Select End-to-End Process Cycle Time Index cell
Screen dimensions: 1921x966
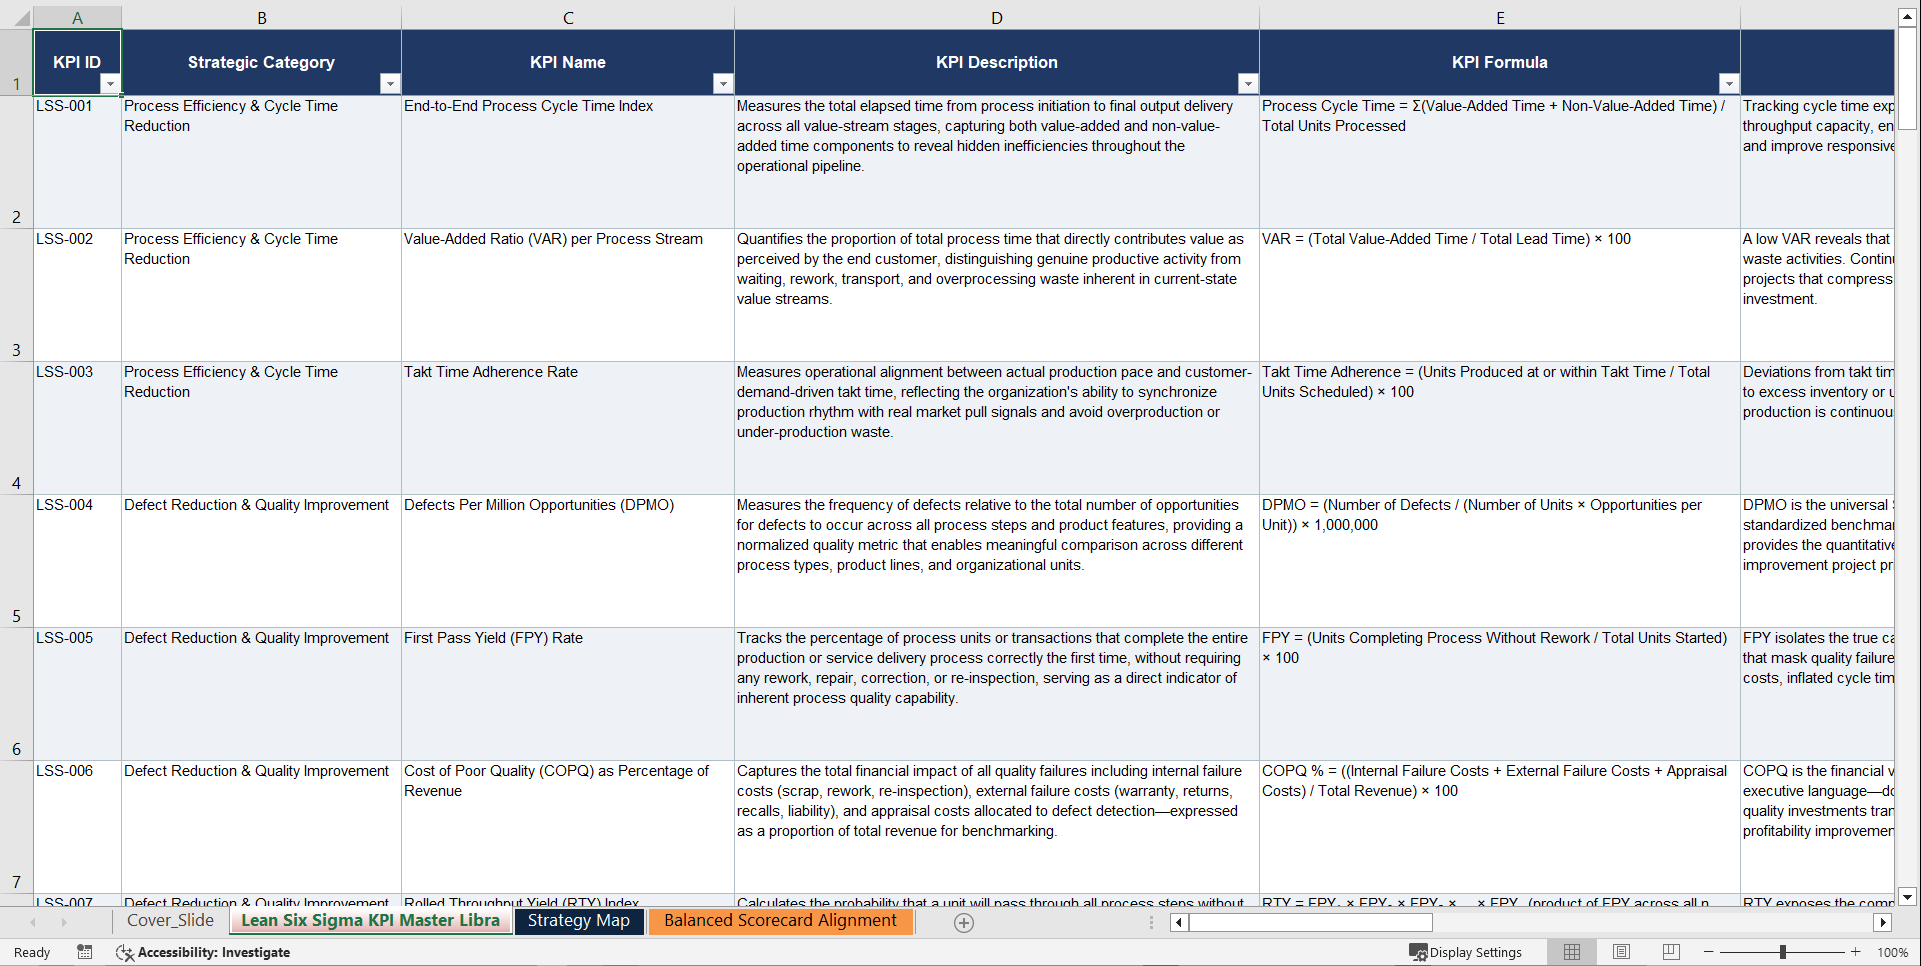(568, 162)
